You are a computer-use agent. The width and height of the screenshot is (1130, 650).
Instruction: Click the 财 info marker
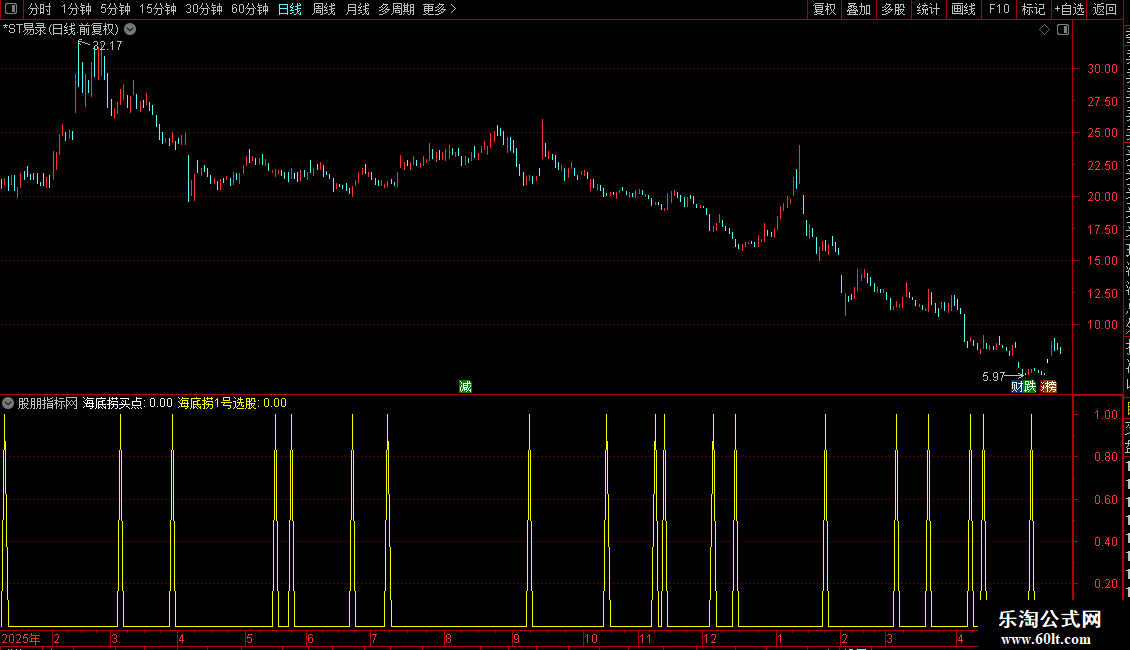(x=1017, y=387)
